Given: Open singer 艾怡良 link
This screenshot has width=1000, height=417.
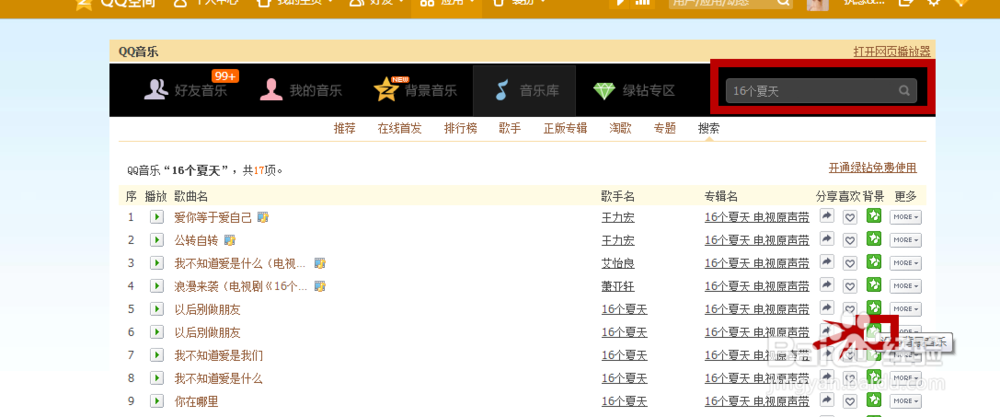Looking at the screenshot, I should click(x=618, y=263).
